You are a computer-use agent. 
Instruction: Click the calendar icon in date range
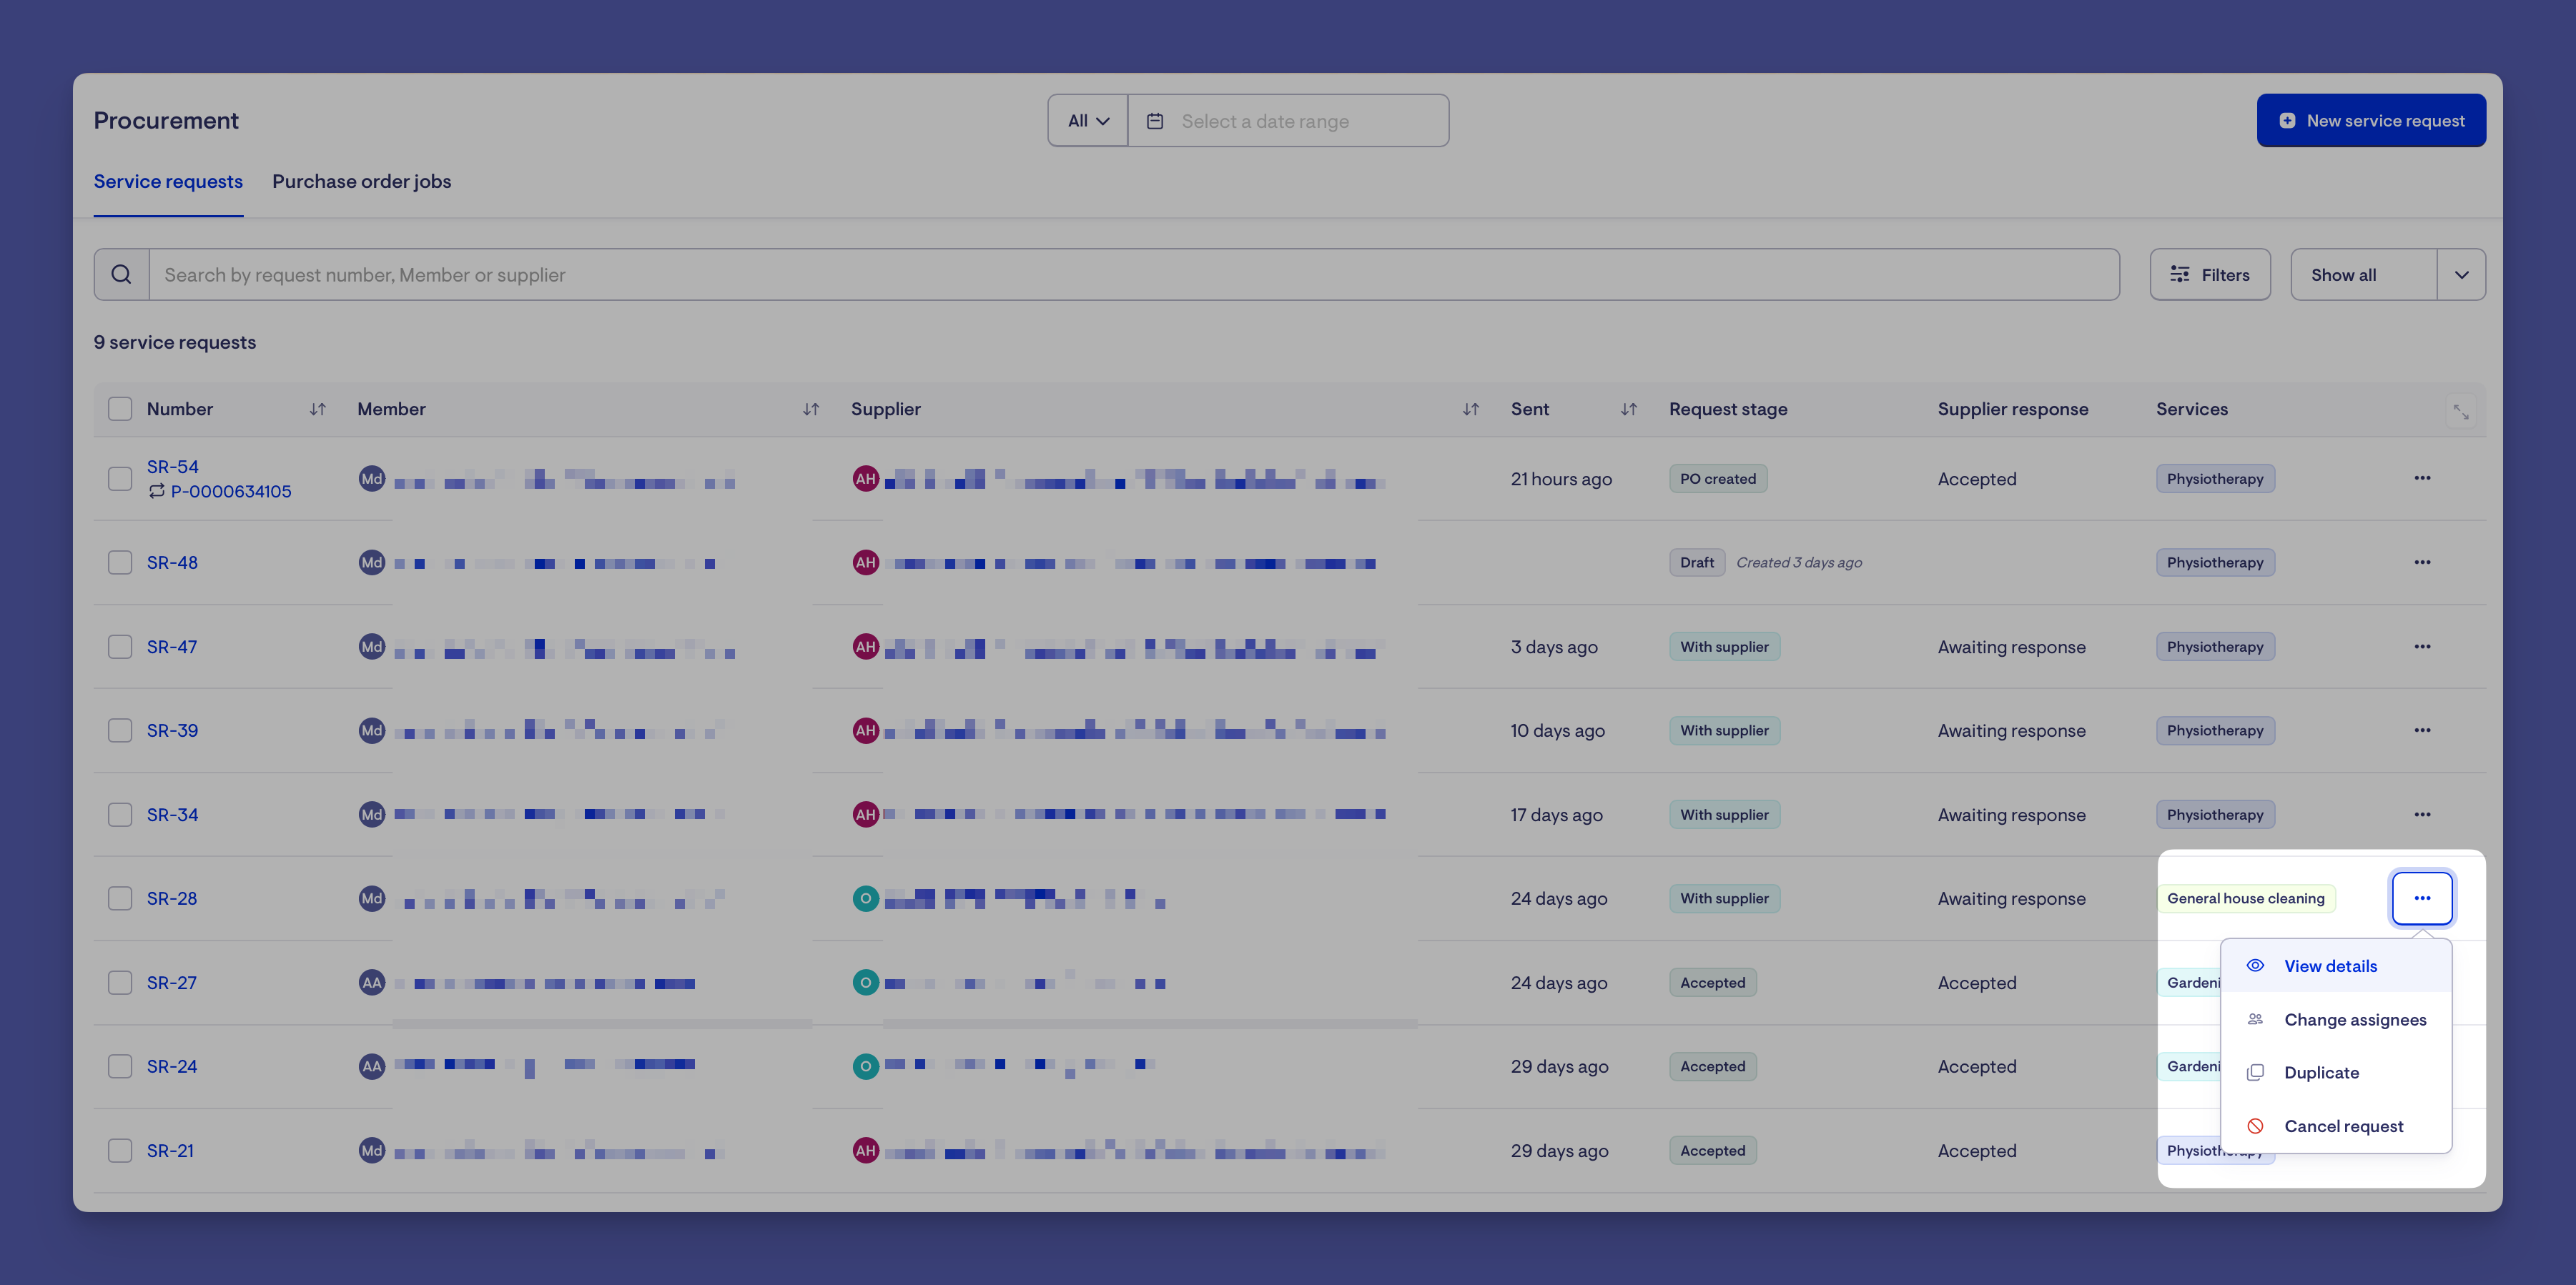pos(1155,121)
